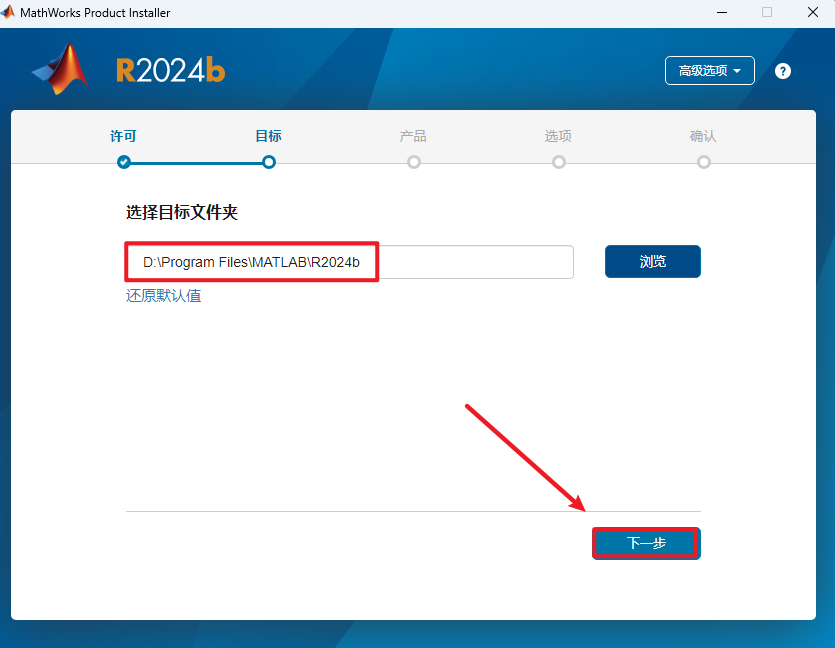Screen dimensions: 835x648
Task: Select the filled circle under 目标
Action: pyautogui.click(x=268, y=161)
